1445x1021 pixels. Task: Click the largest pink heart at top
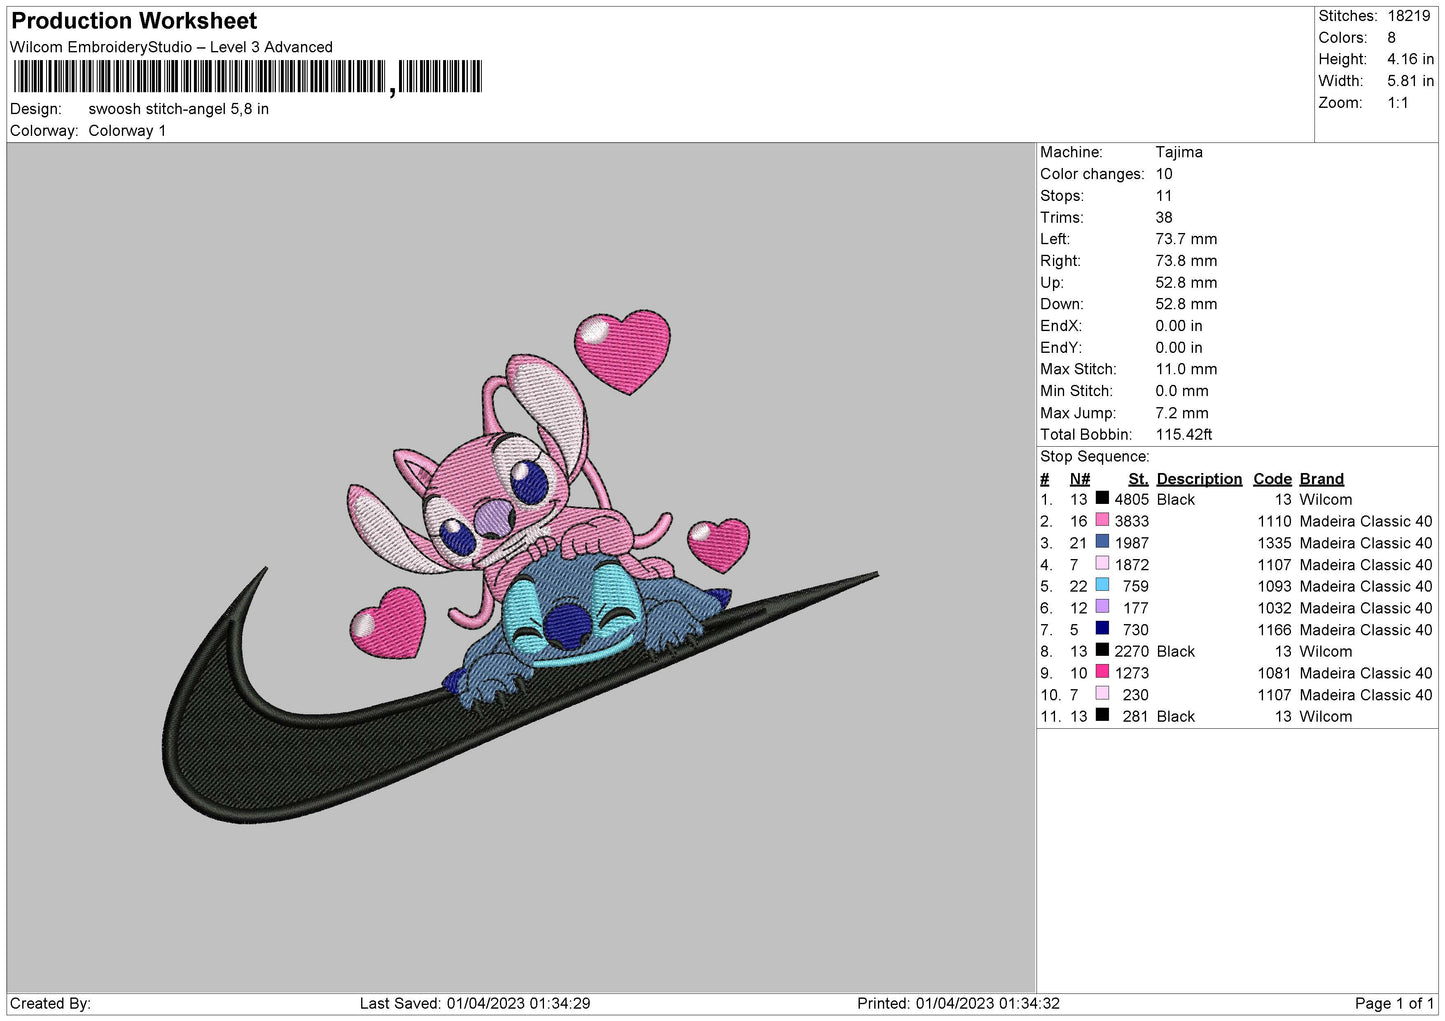(x=623, y=350)
